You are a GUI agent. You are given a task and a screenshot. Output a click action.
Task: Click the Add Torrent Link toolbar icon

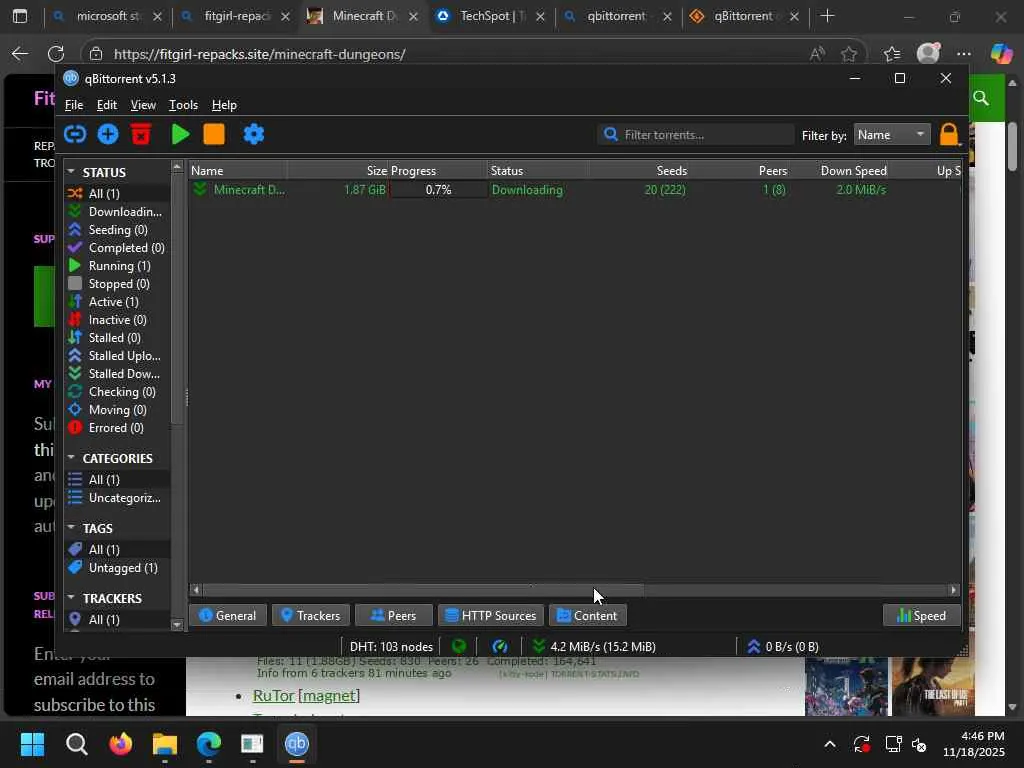pos(75,135)
